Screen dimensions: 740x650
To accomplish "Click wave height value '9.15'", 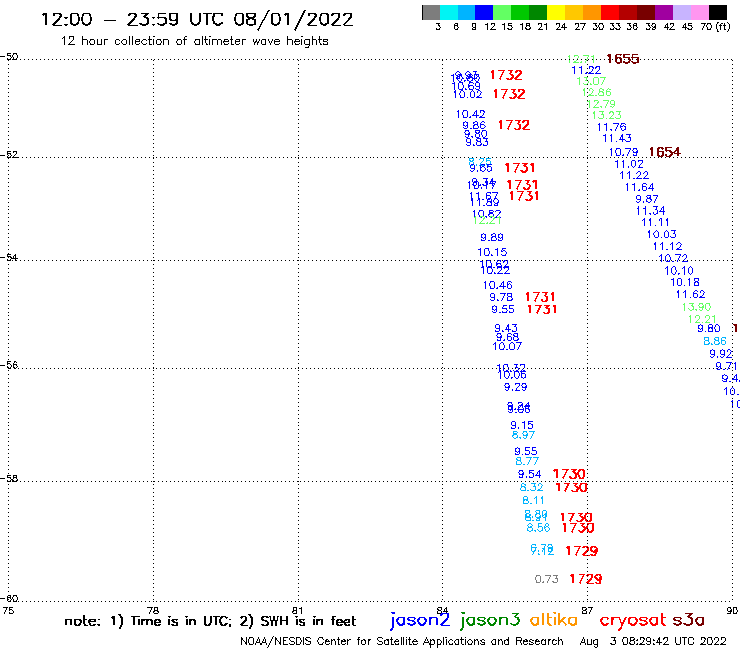I will (x=522, y=425).
